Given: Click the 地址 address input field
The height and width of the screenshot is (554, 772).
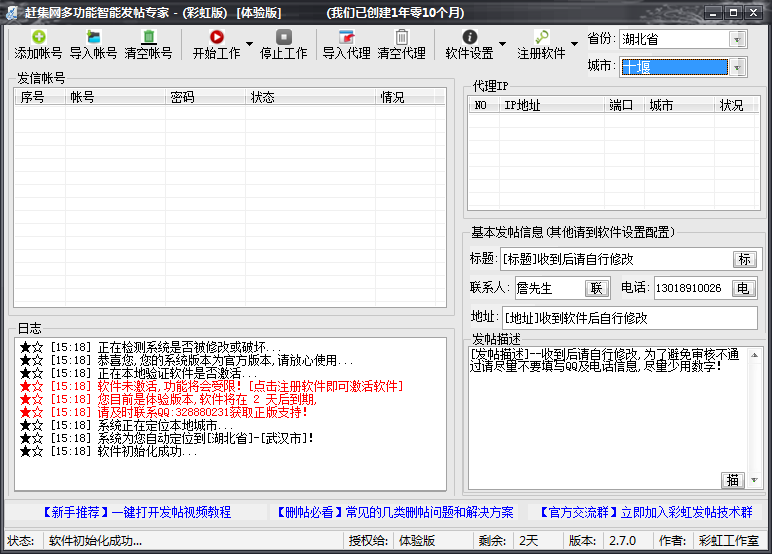Looking at the screenshot, I should (627, 318).
